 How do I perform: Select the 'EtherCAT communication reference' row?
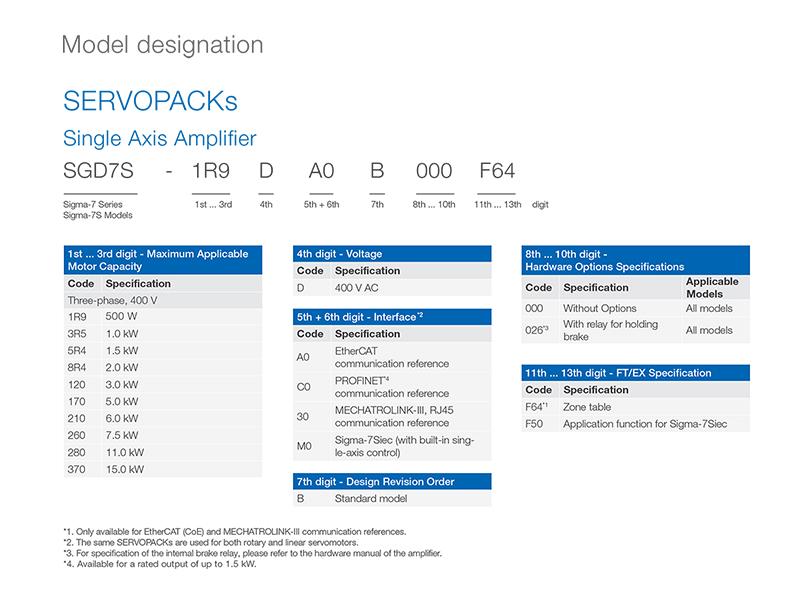pos(392,357)
